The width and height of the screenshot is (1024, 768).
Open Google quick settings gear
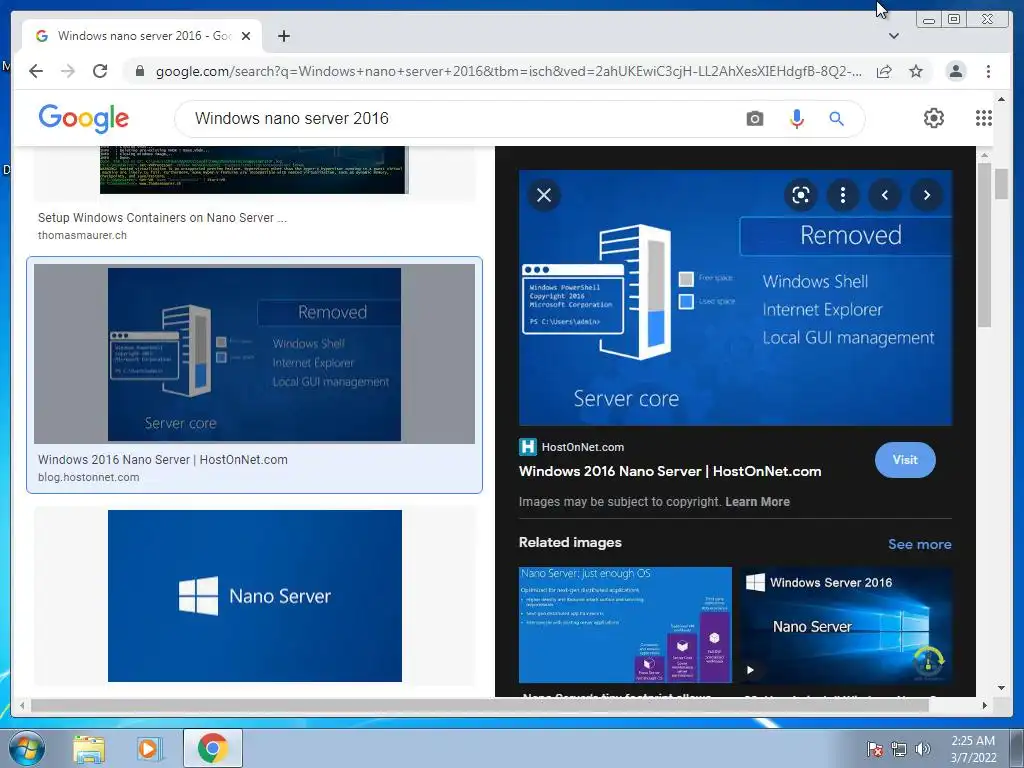point(934,118)
